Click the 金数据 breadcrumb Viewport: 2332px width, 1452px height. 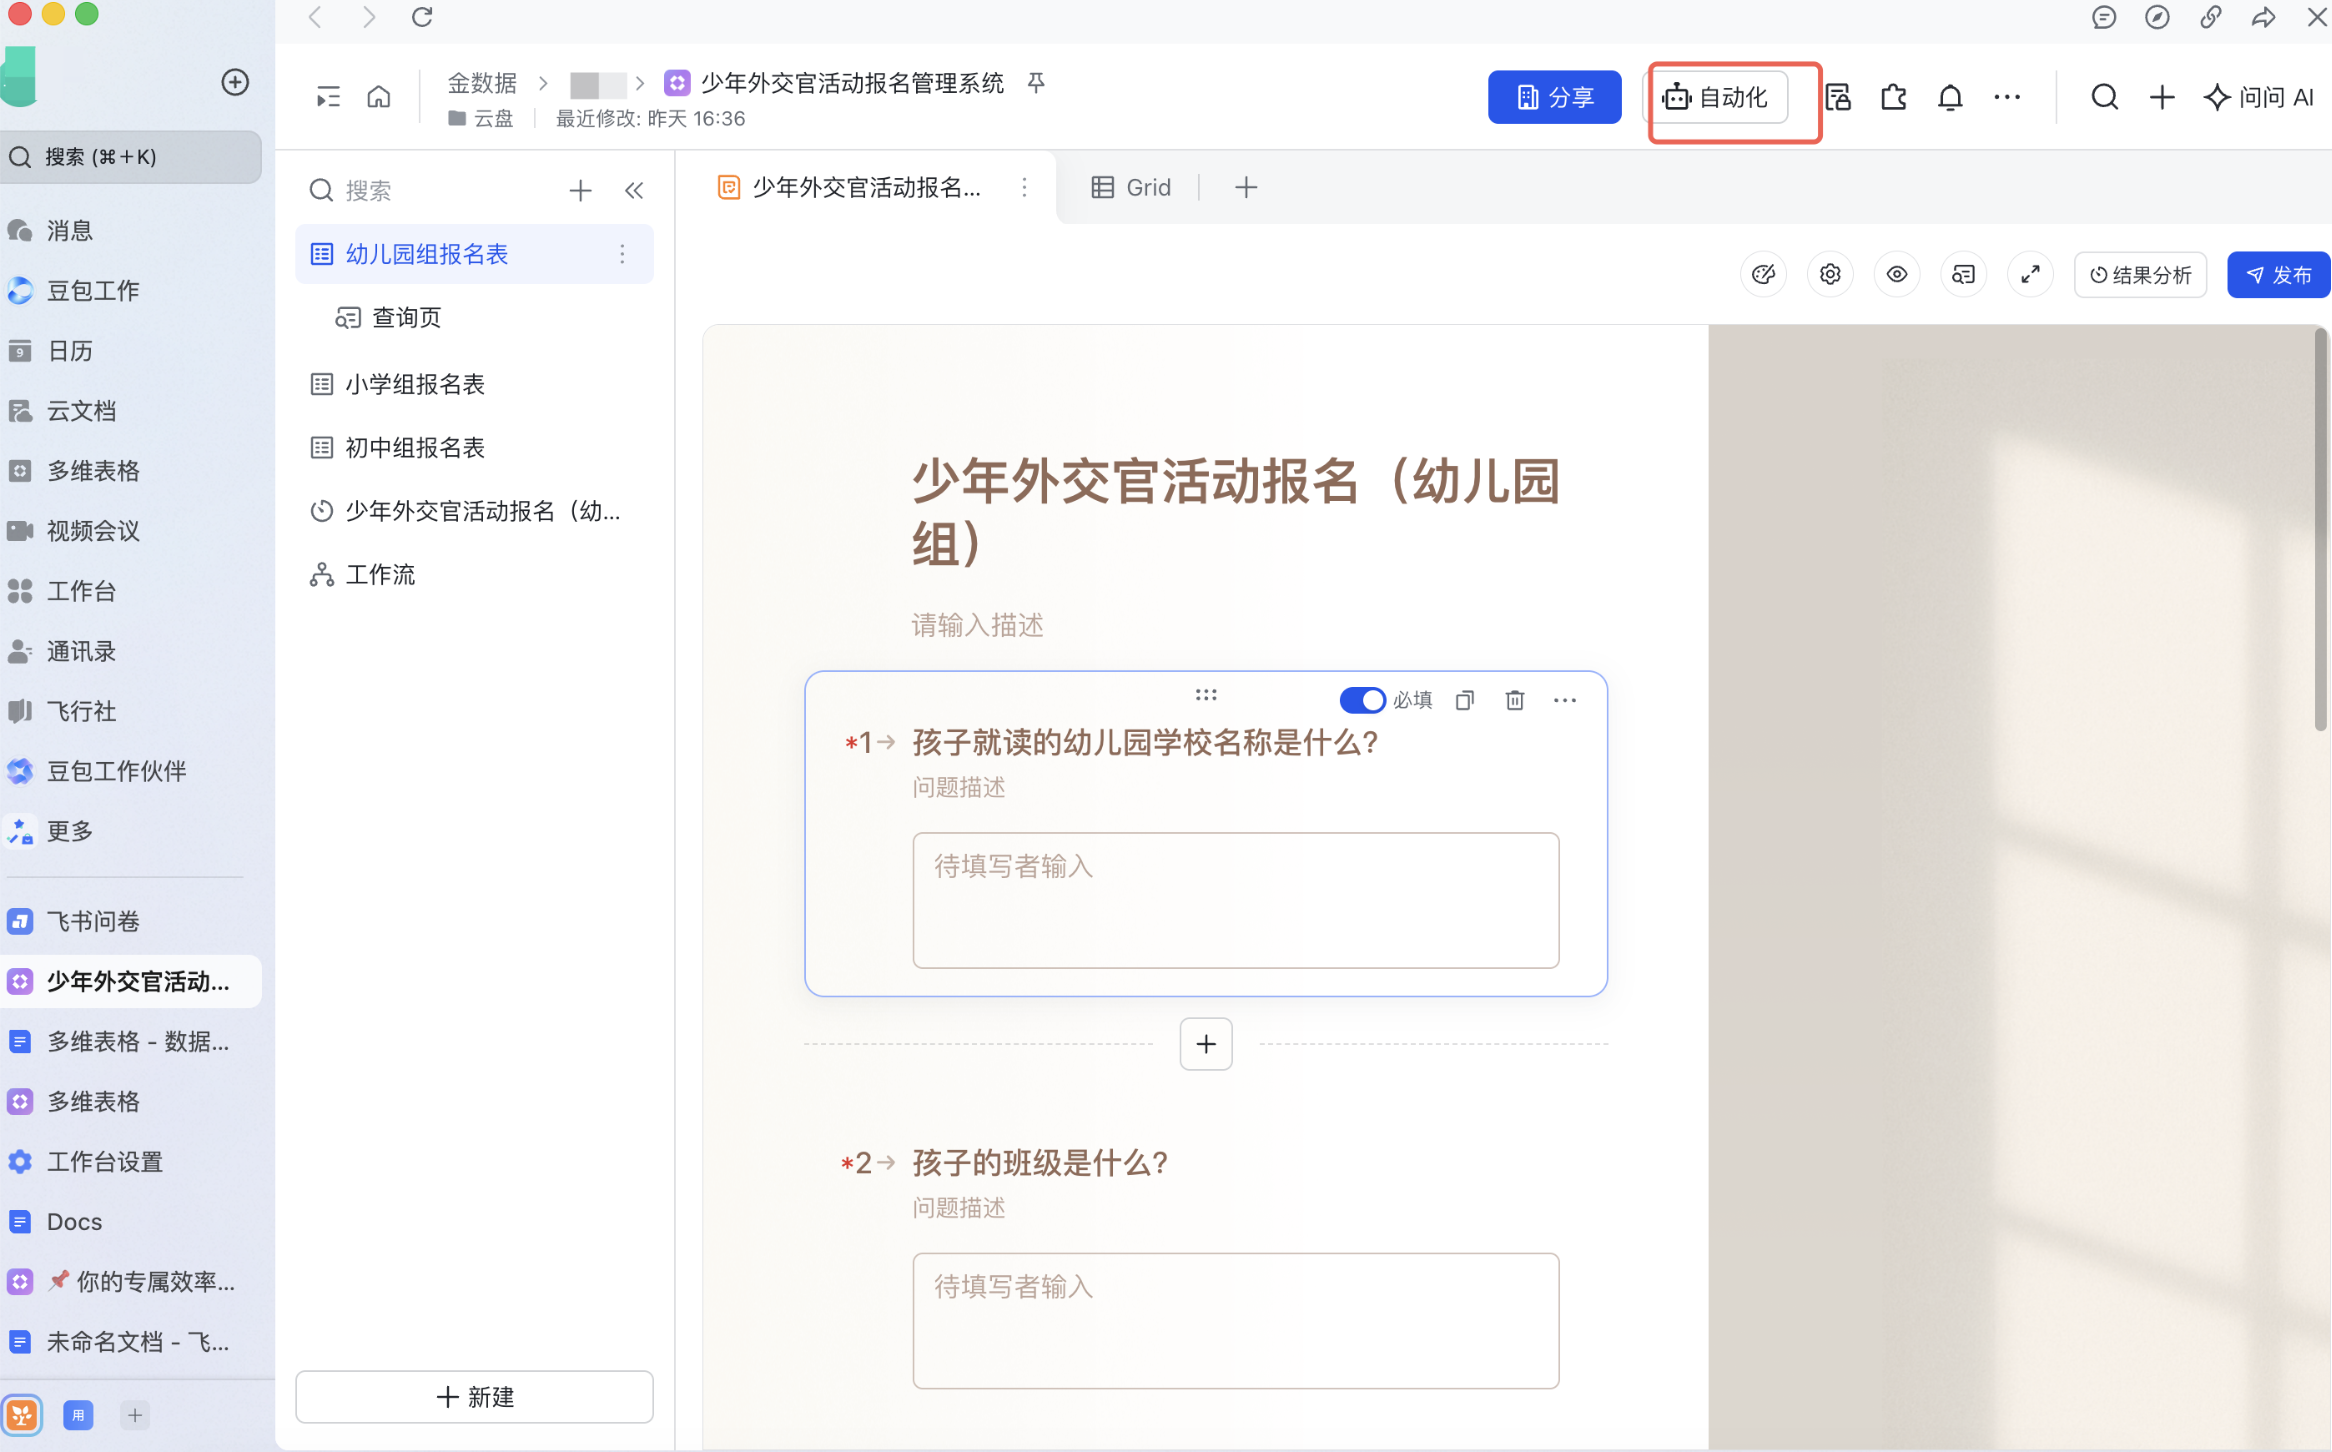pos(482,83)
